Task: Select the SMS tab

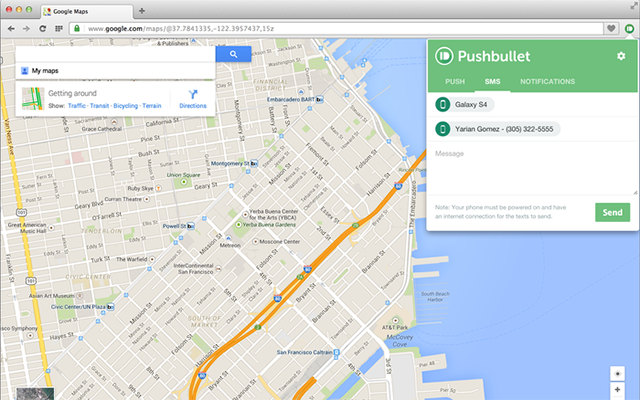Action: click(x=492, y=81)
